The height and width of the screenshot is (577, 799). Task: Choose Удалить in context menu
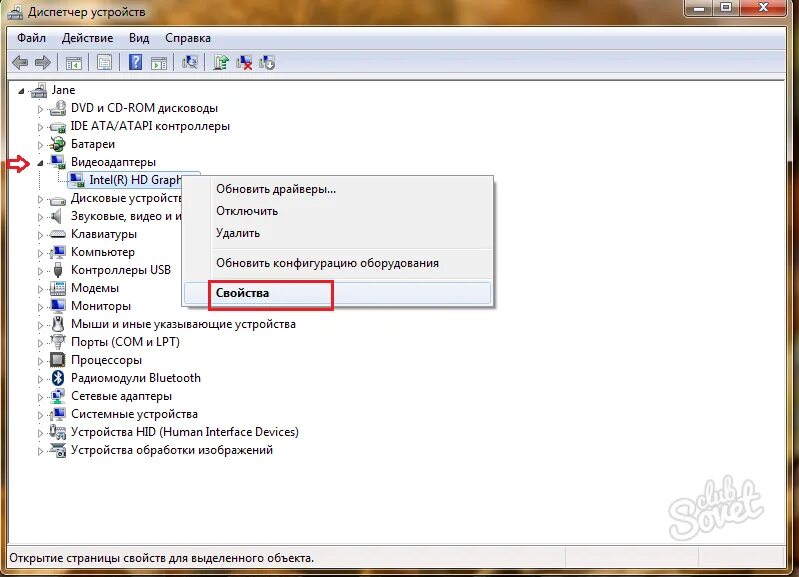click(337, 233)
